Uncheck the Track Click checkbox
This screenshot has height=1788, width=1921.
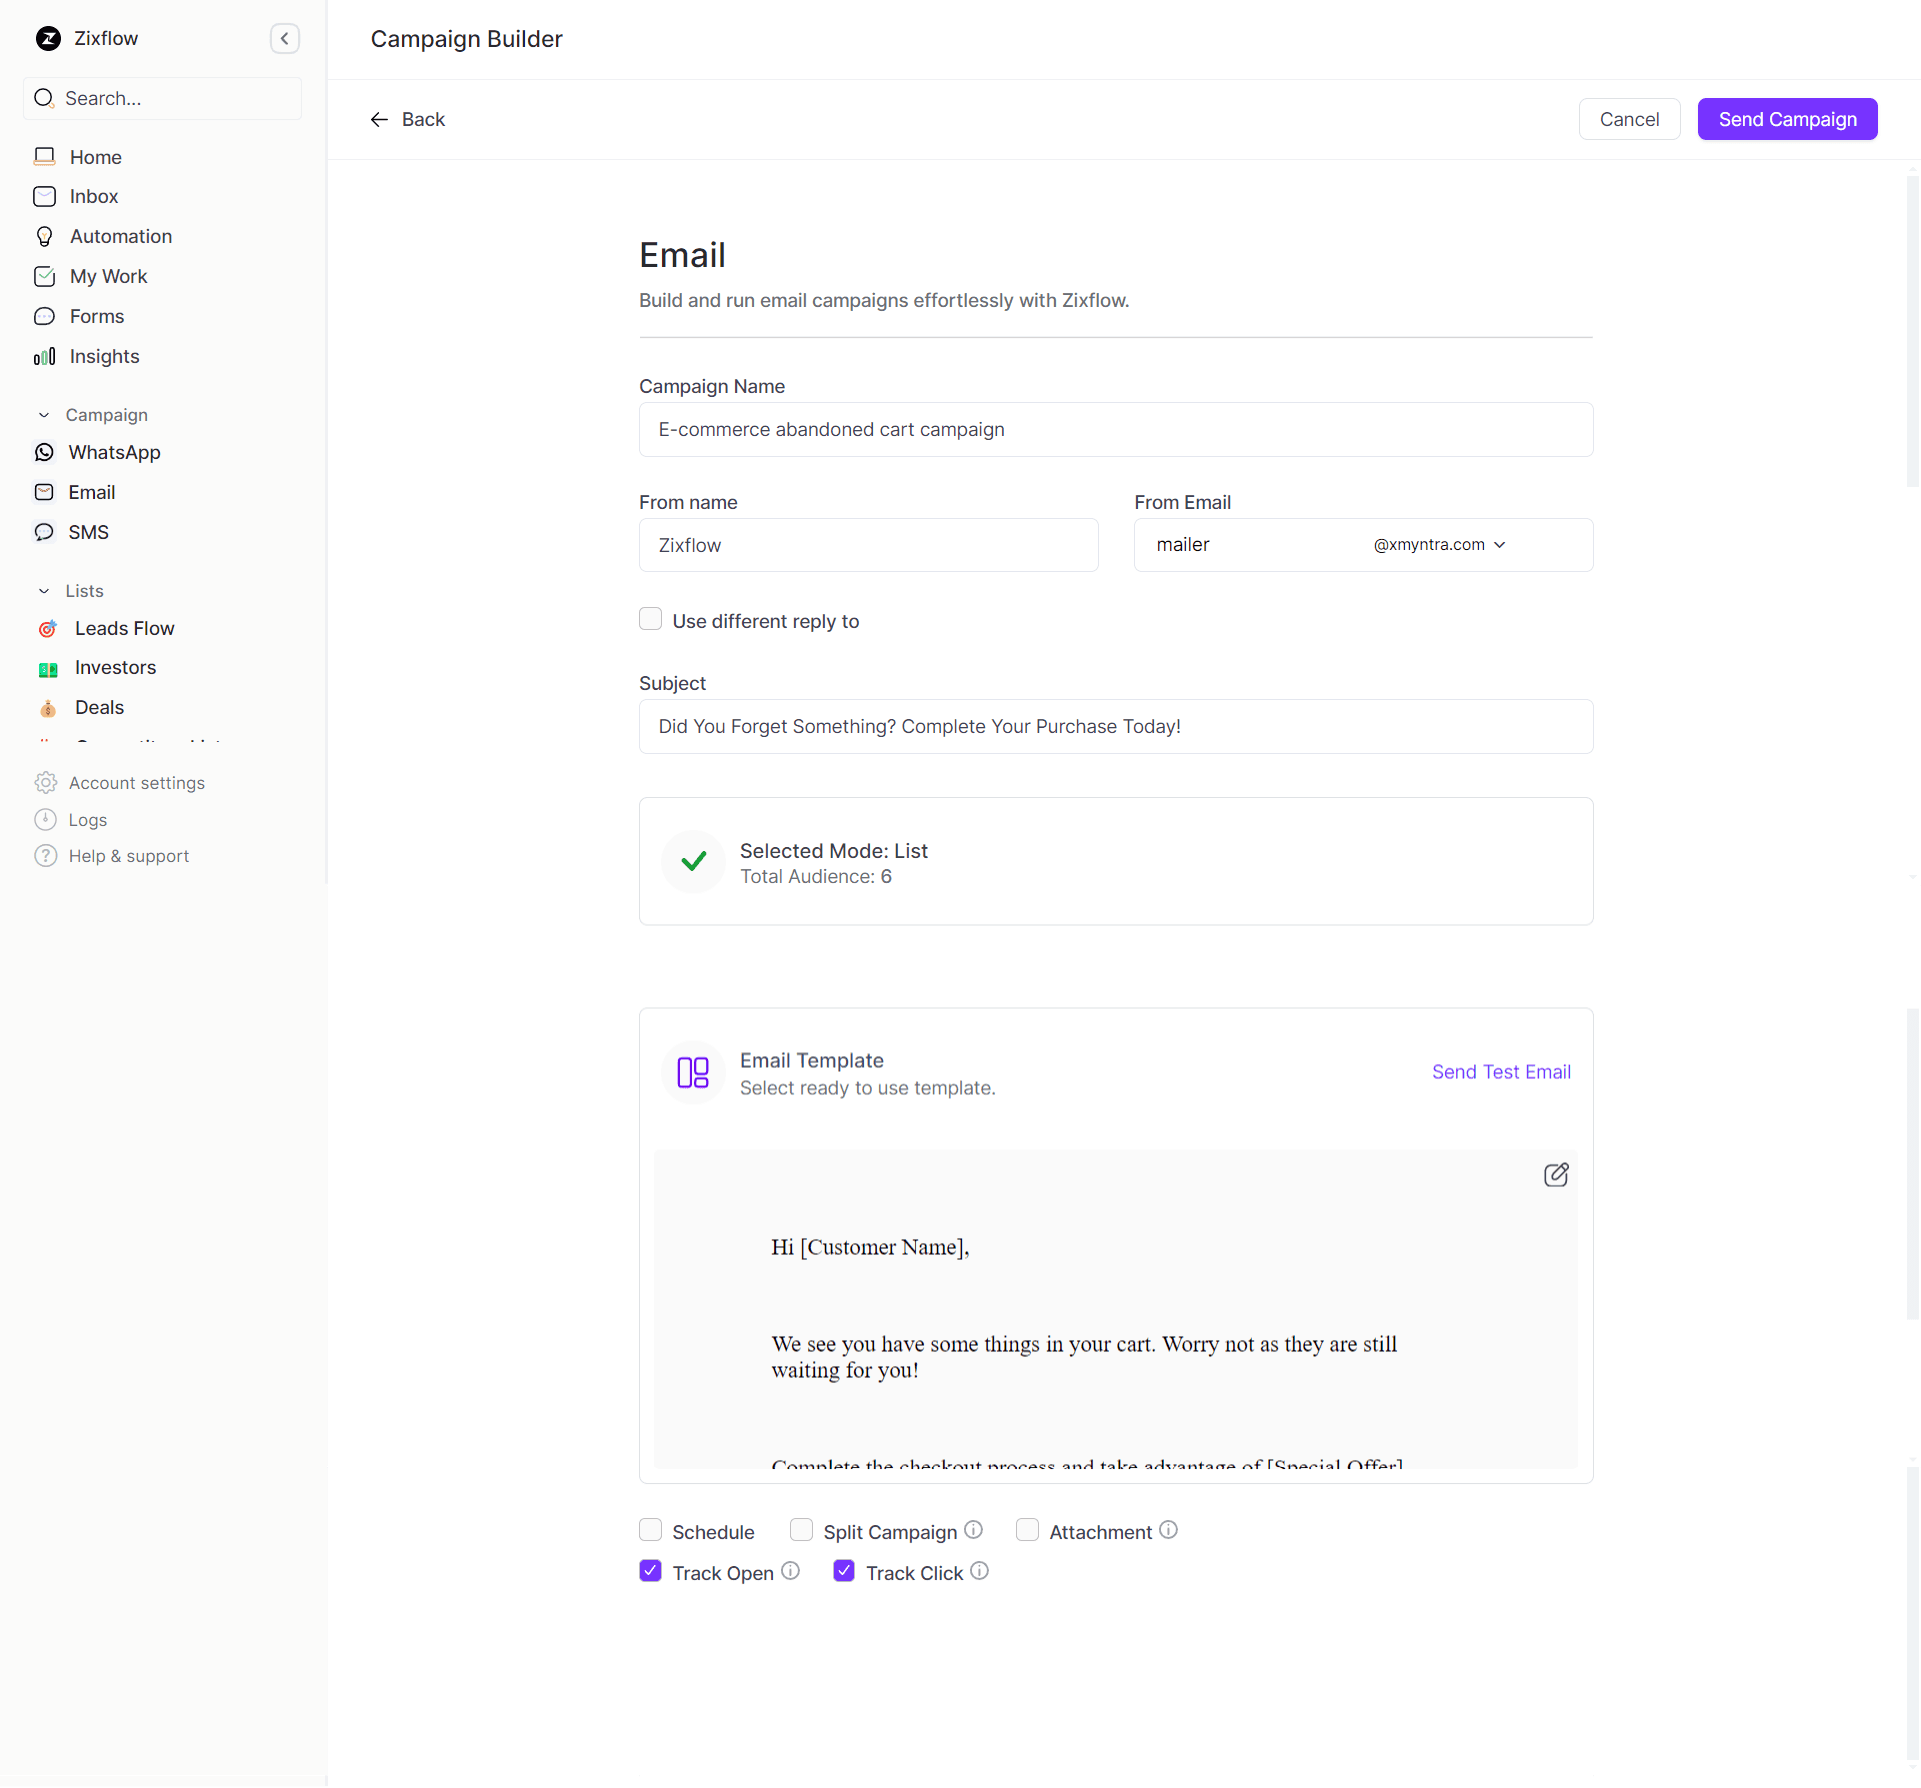[x=844, y=1571]
